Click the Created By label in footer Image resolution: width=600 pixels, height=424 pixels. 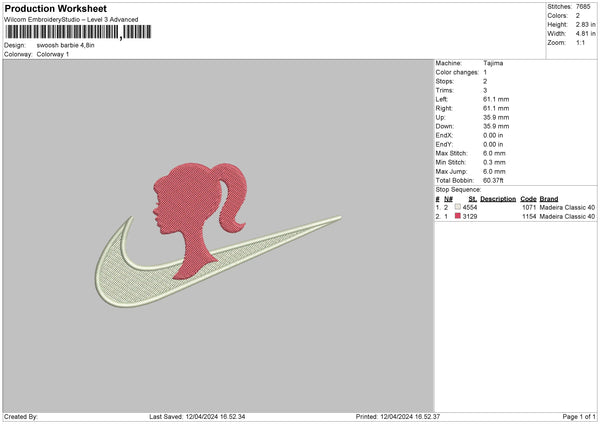coord(21,416)
